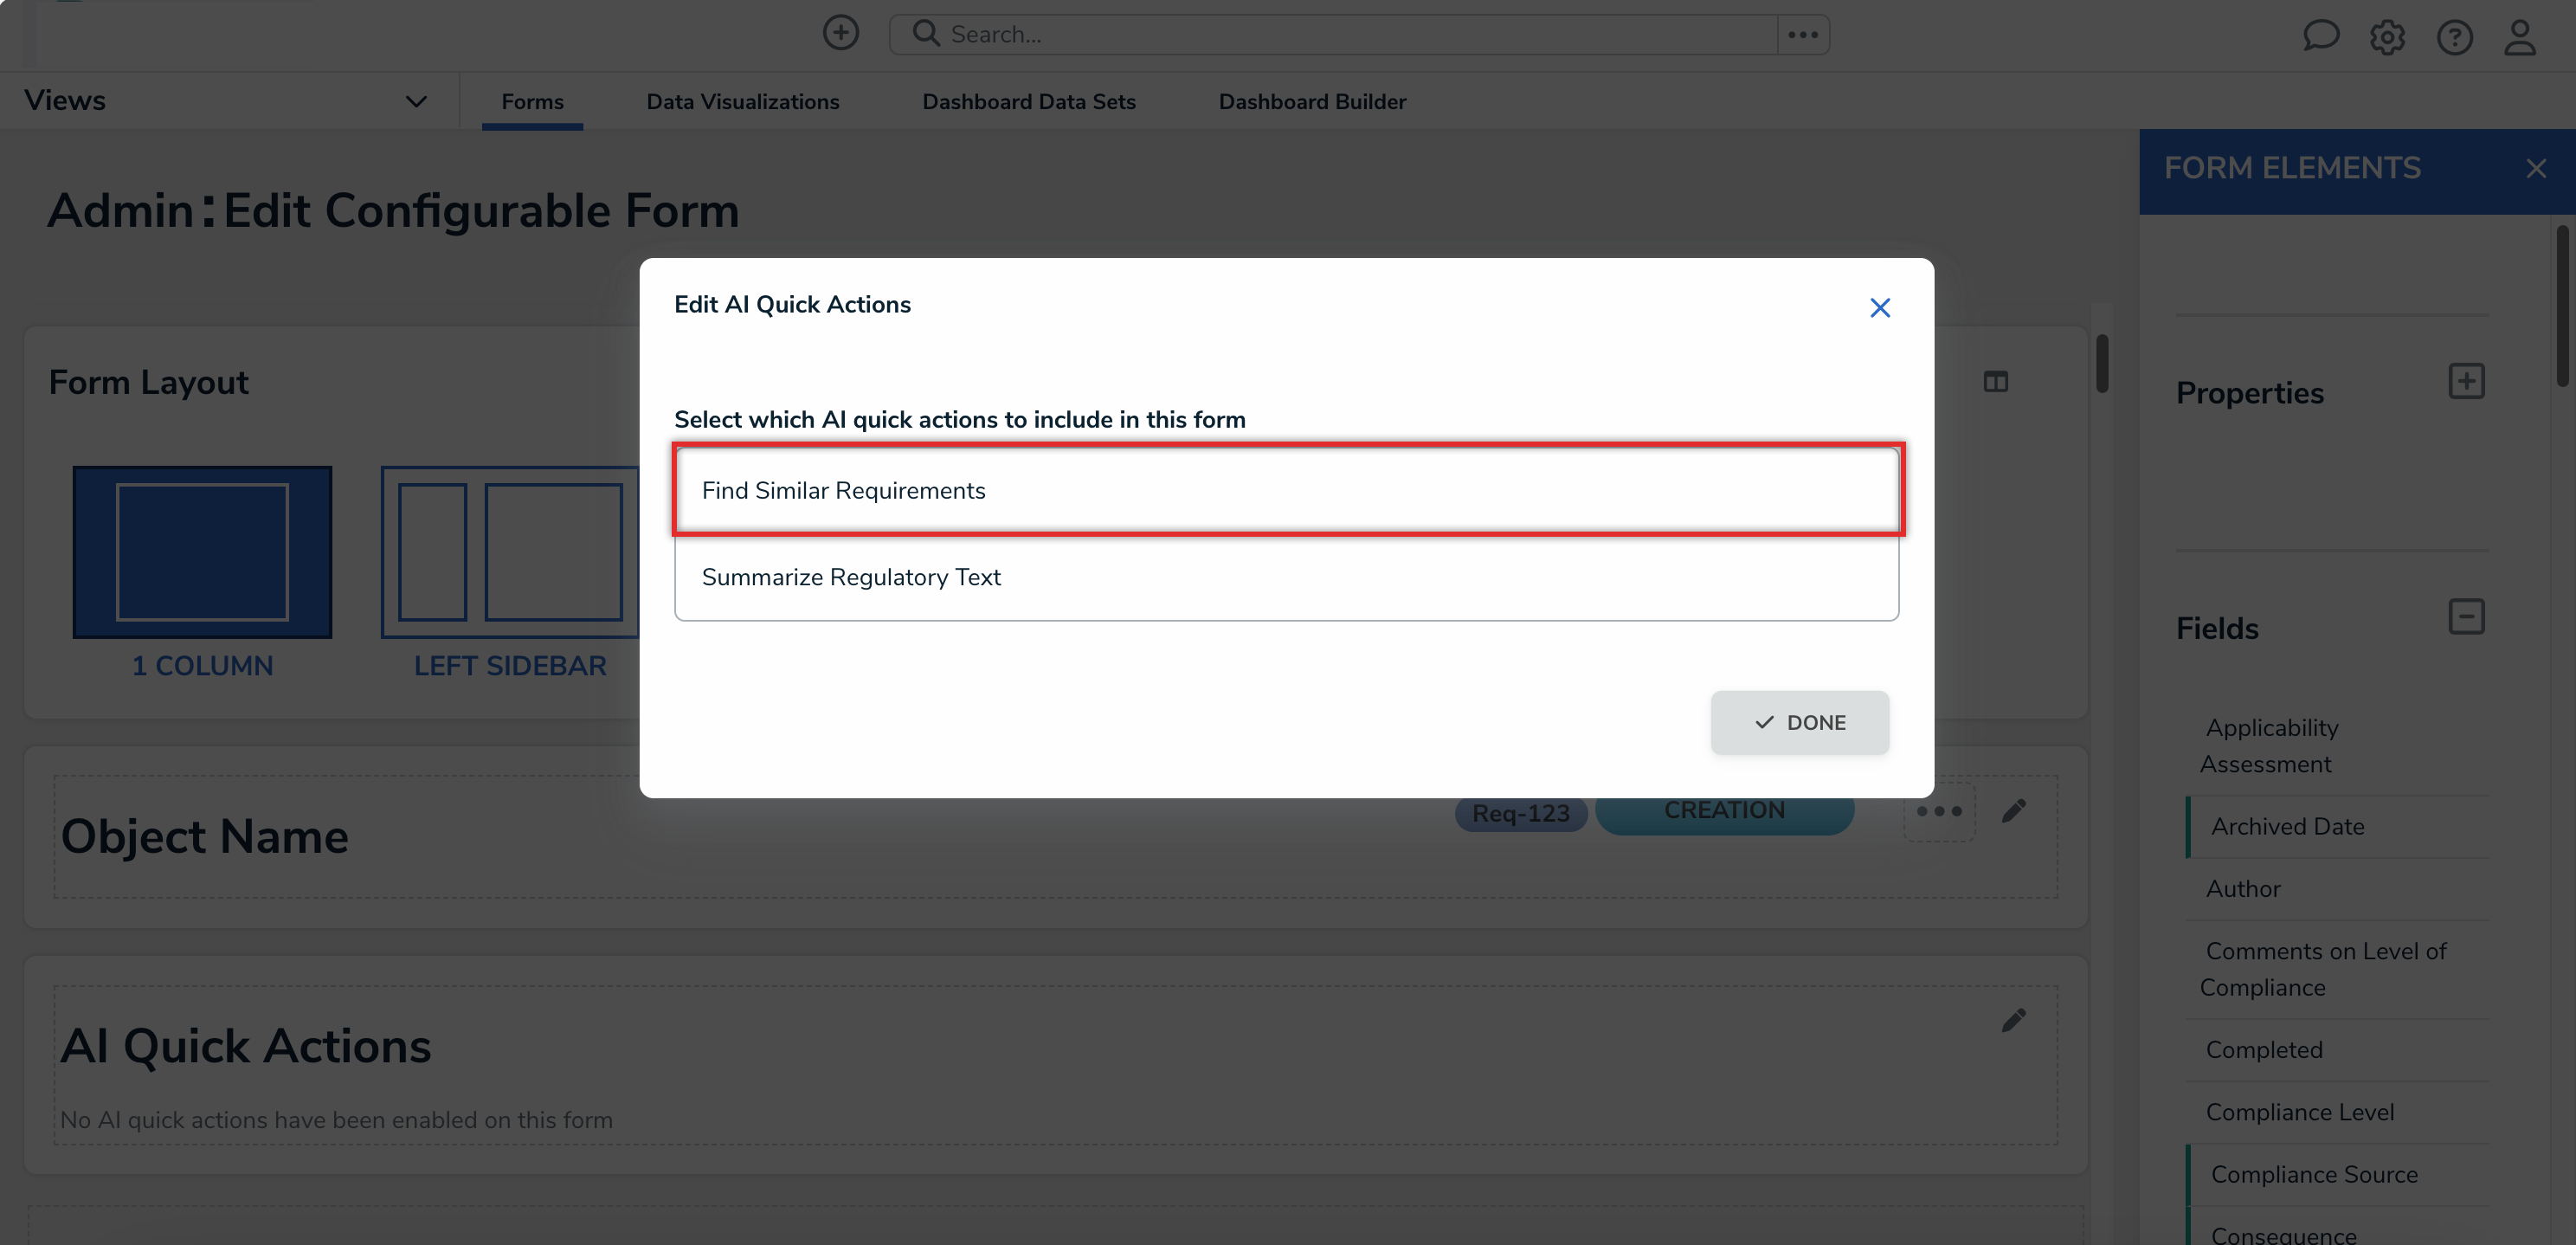2576x1245 pixels.
Task: Collapse the Fields section
Action: tap(2466, 617)
